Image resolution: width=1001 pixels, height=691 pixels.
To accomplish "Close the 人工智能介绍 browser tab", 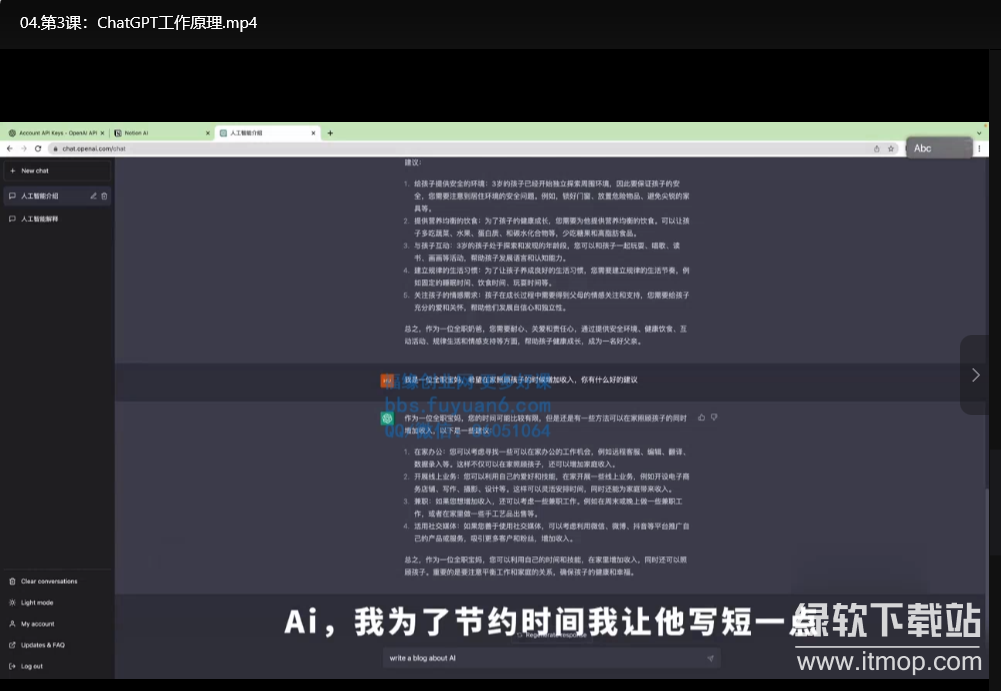I will click(x=313, y=133).
